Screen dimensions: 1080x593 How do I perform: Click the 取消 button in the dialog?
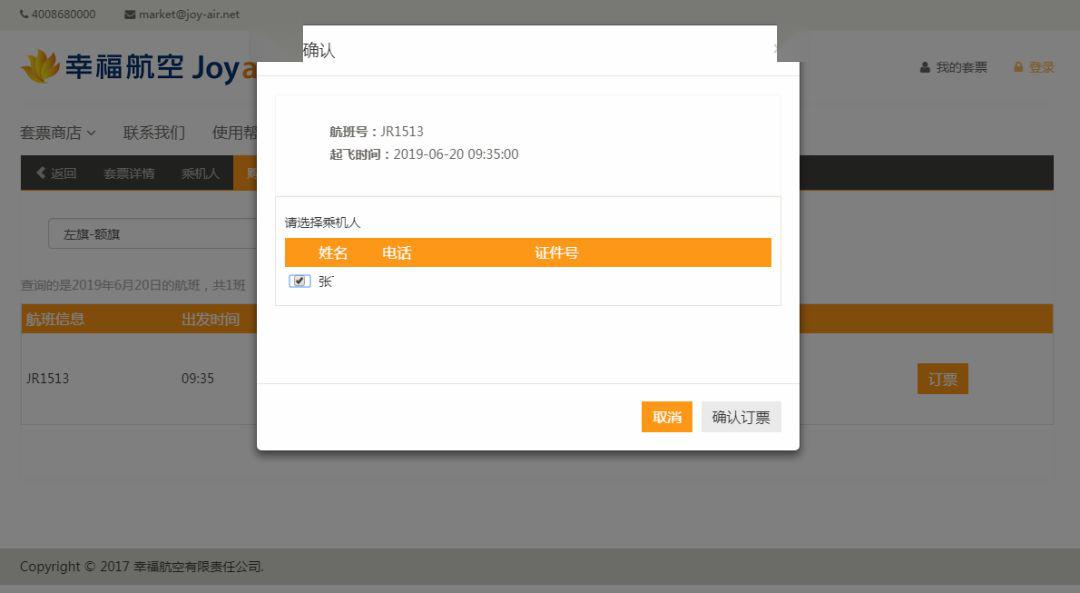click(666, 417)
